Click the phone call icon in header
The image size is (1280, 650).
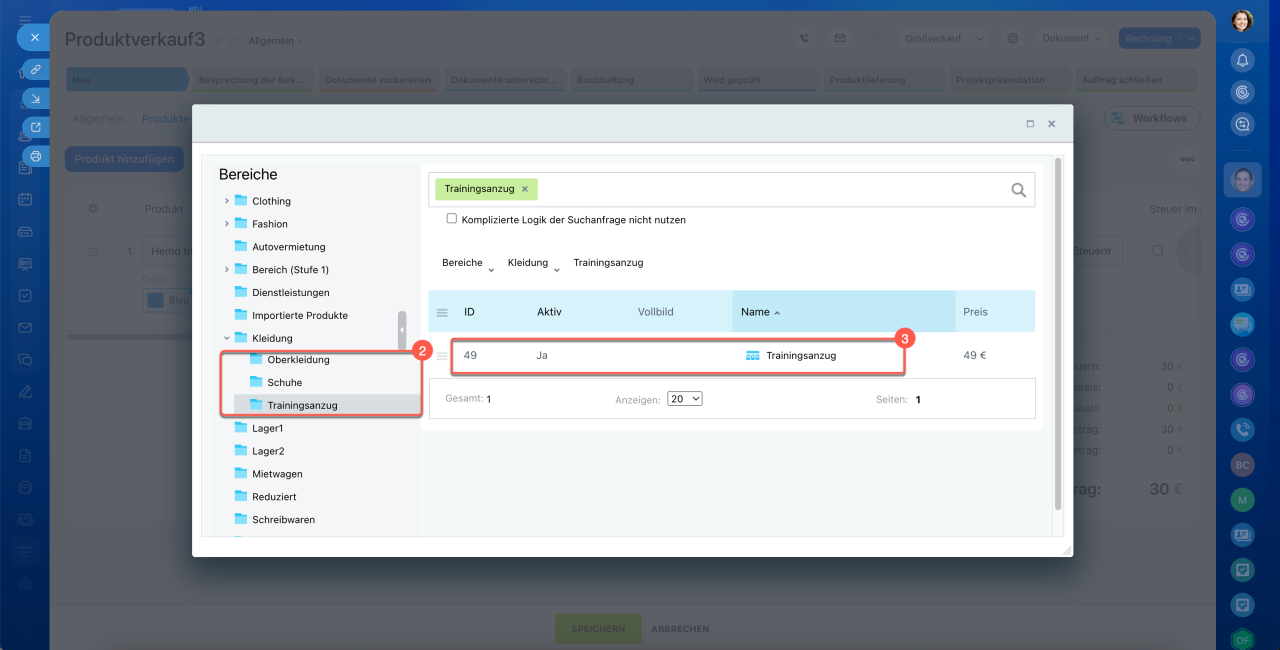(x=805, y=38)
